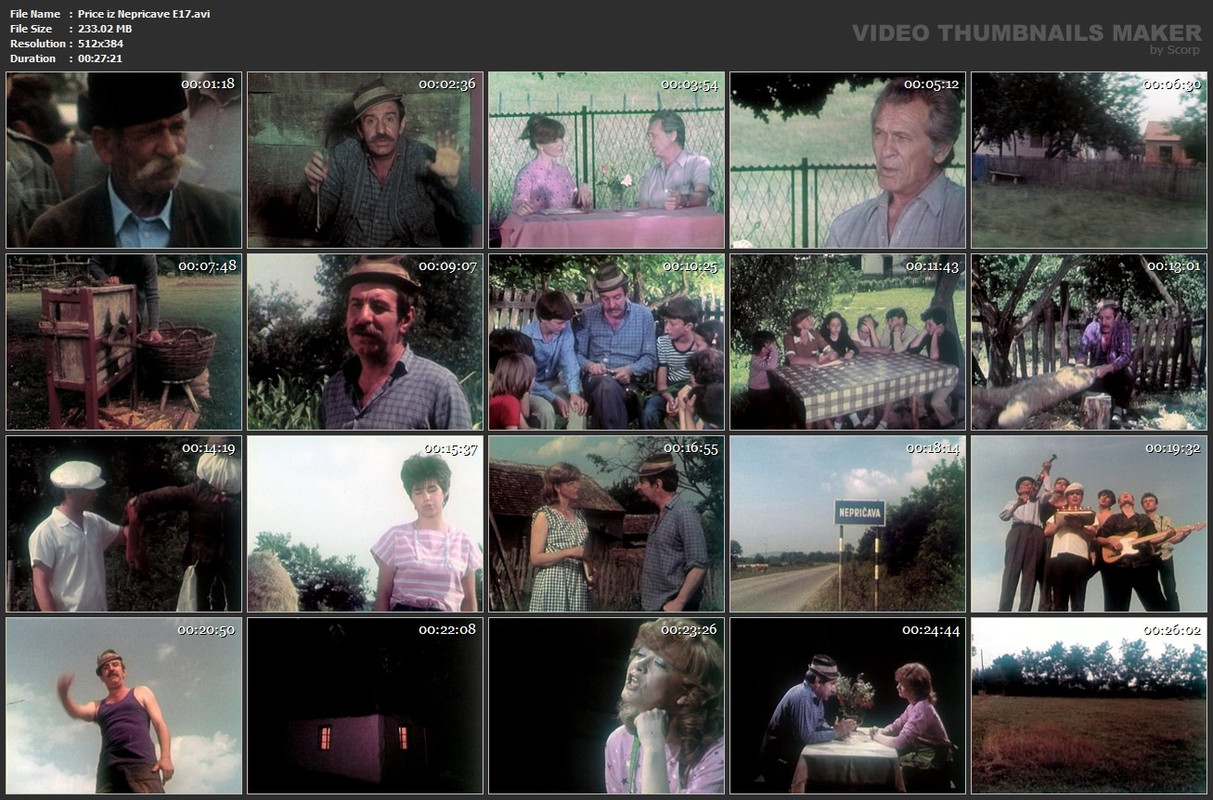Select the thumbnail at 00:13:01
Image resolution: width=1213 pixels, height=800 pixels.
(1089, 342)
